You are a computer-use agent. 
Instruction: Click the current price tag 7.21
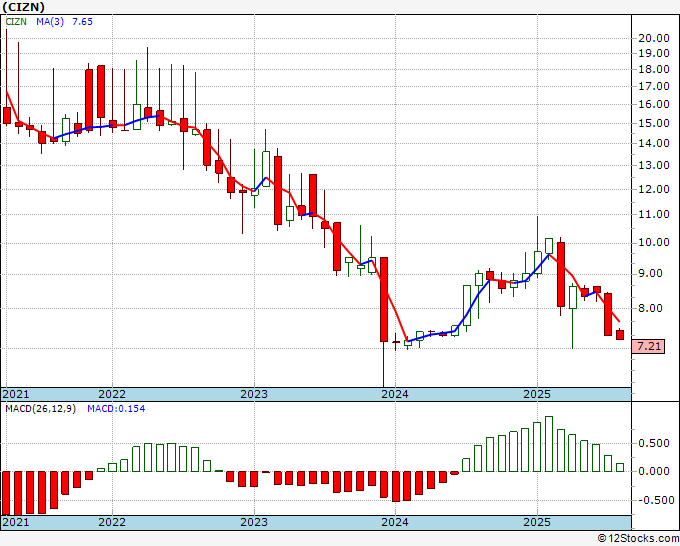pos(648,346)
